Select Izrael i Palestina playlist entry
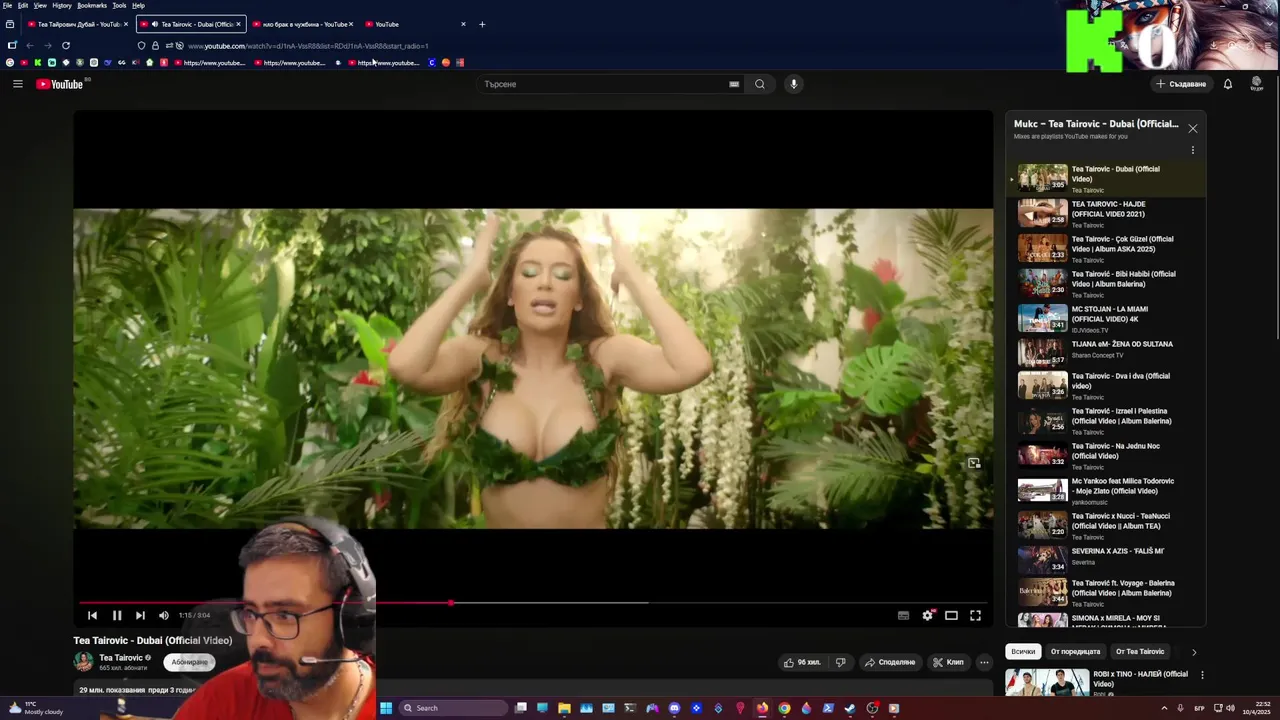Screen dimensions: 1280x720 pos(1105,421)
